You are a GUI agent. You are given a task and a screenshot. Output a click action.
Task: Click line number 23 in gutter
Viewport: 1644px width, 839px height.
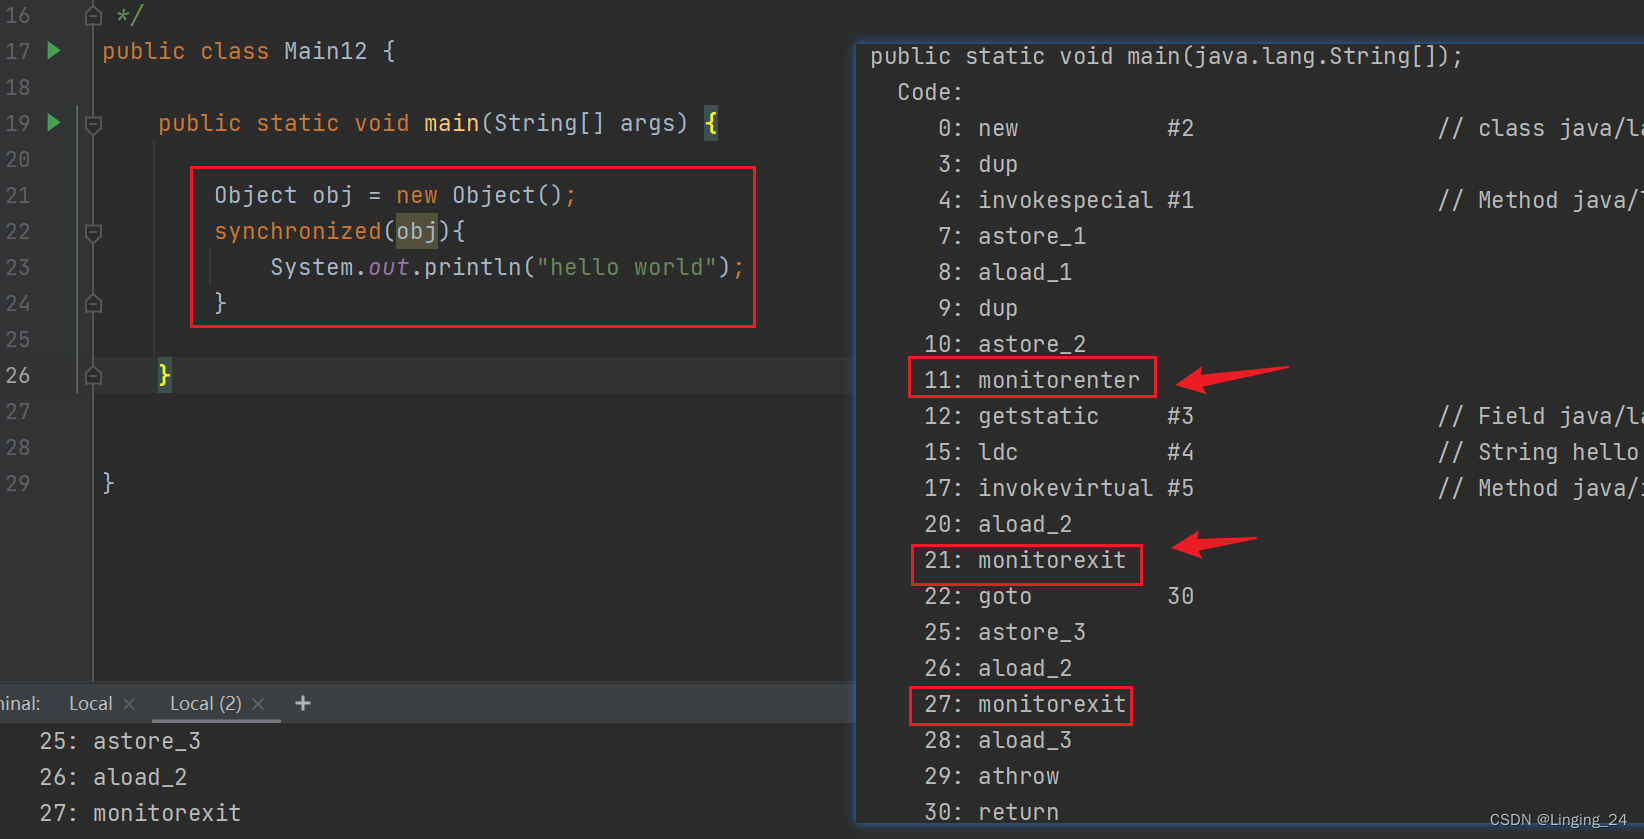point(18,267)
